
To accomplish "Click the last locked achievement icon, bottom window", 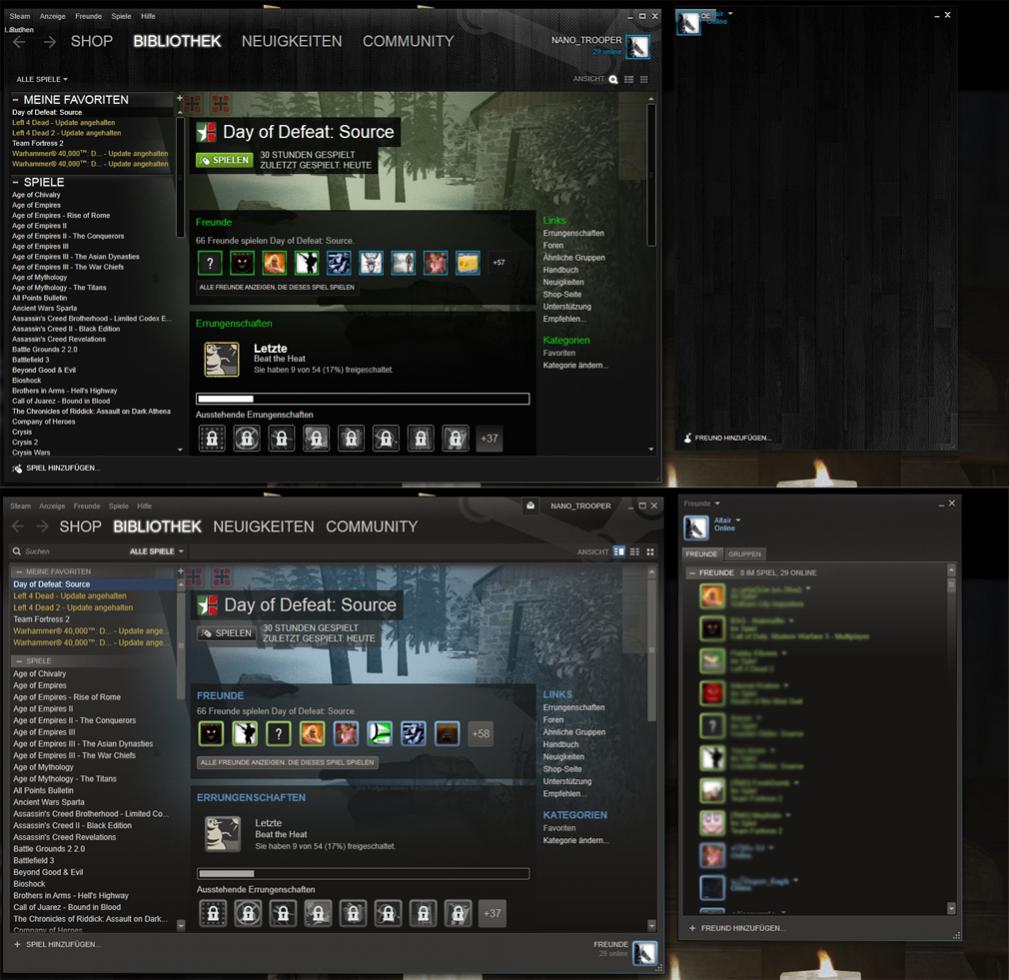I will (458, 913).
